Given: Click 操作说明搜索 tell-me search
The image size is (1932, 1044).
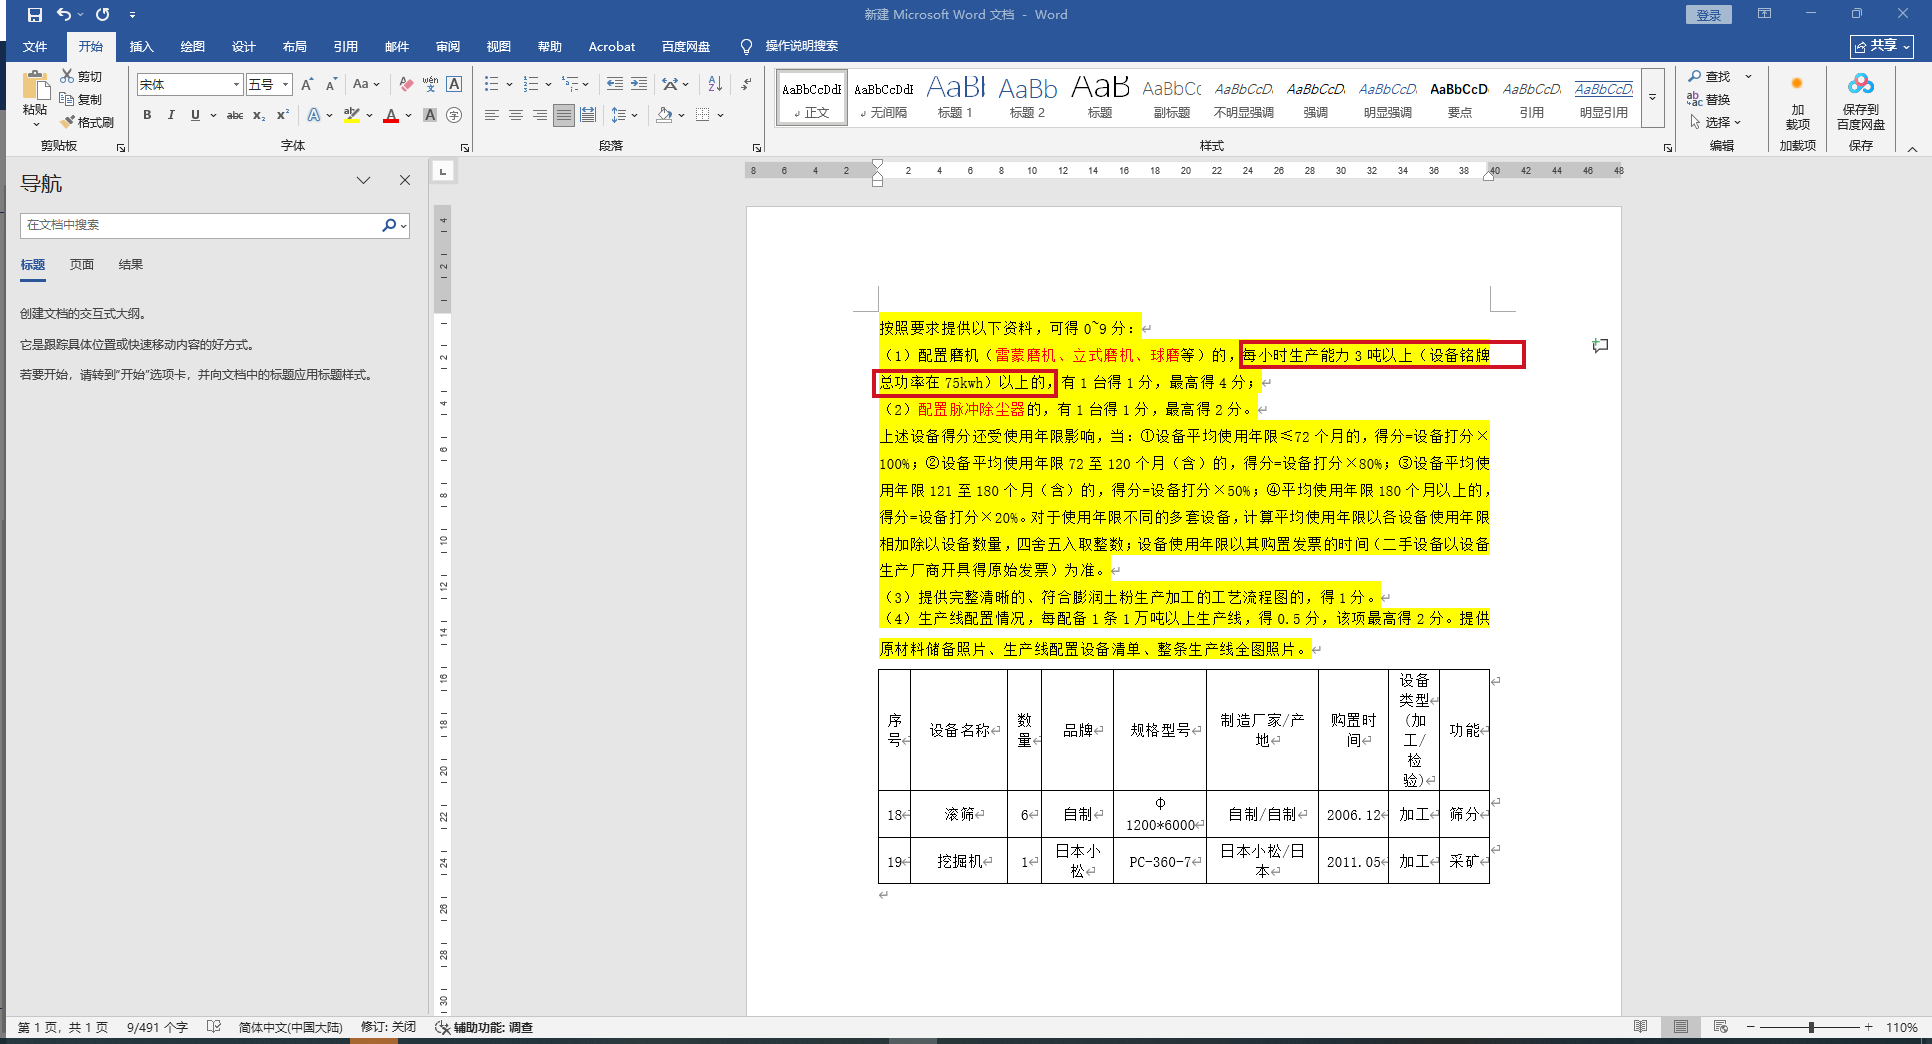Looking at the screenshot, I should (x=801, y=46).
